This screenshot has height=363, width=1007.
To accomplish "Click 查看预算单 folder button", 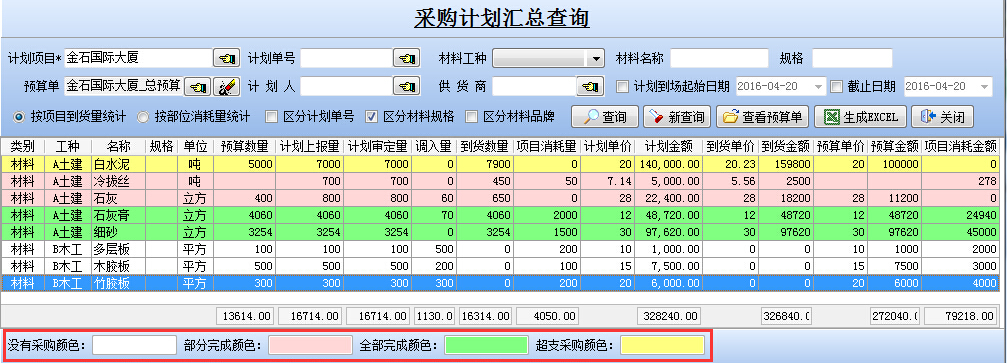I will (762, 117).
